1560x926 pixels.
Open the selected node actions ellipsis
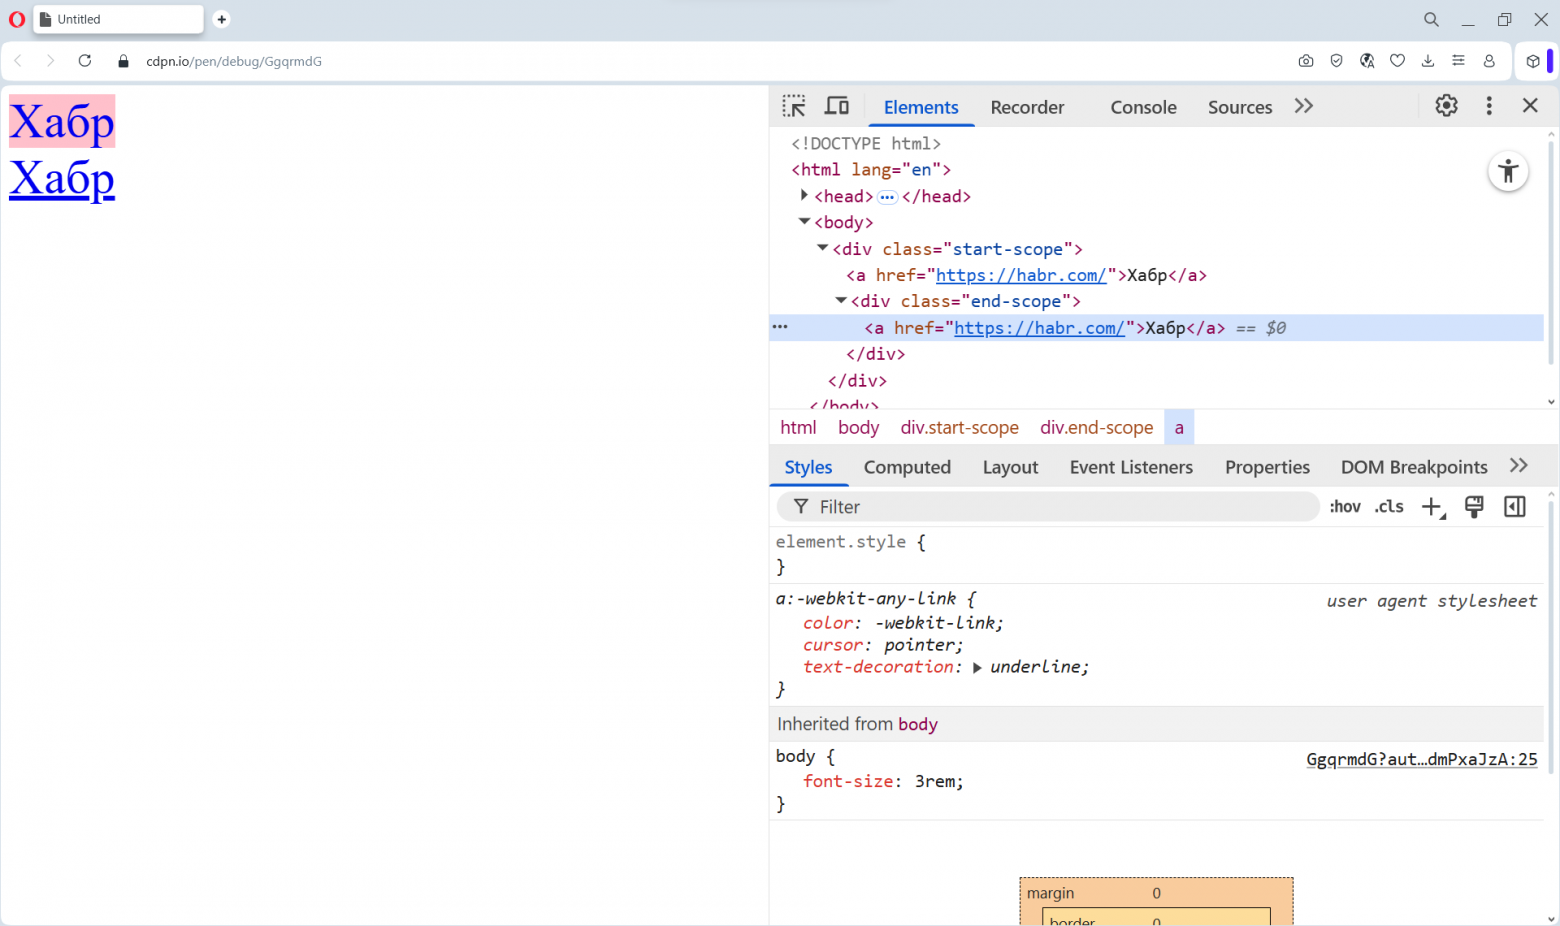click(x=780, y=327)
